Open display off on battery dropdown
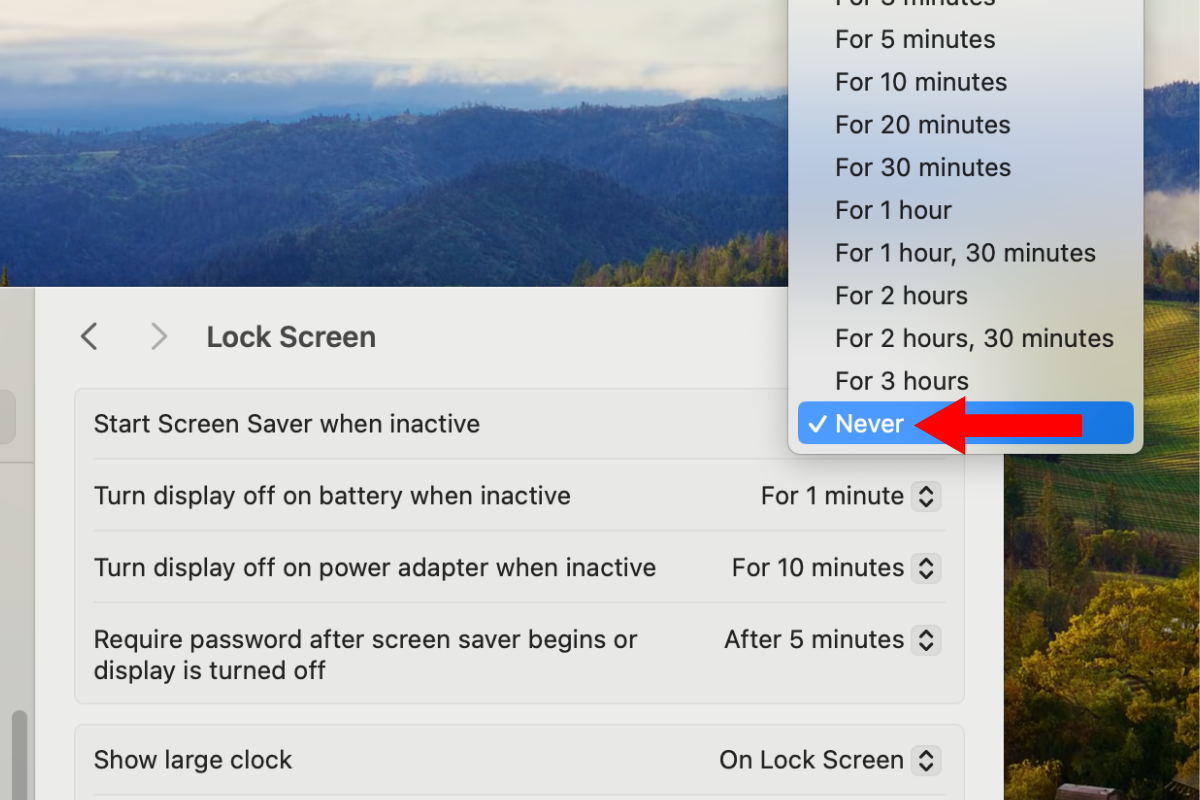This screenshot has width=1200, height=800. tap(849, 496)
